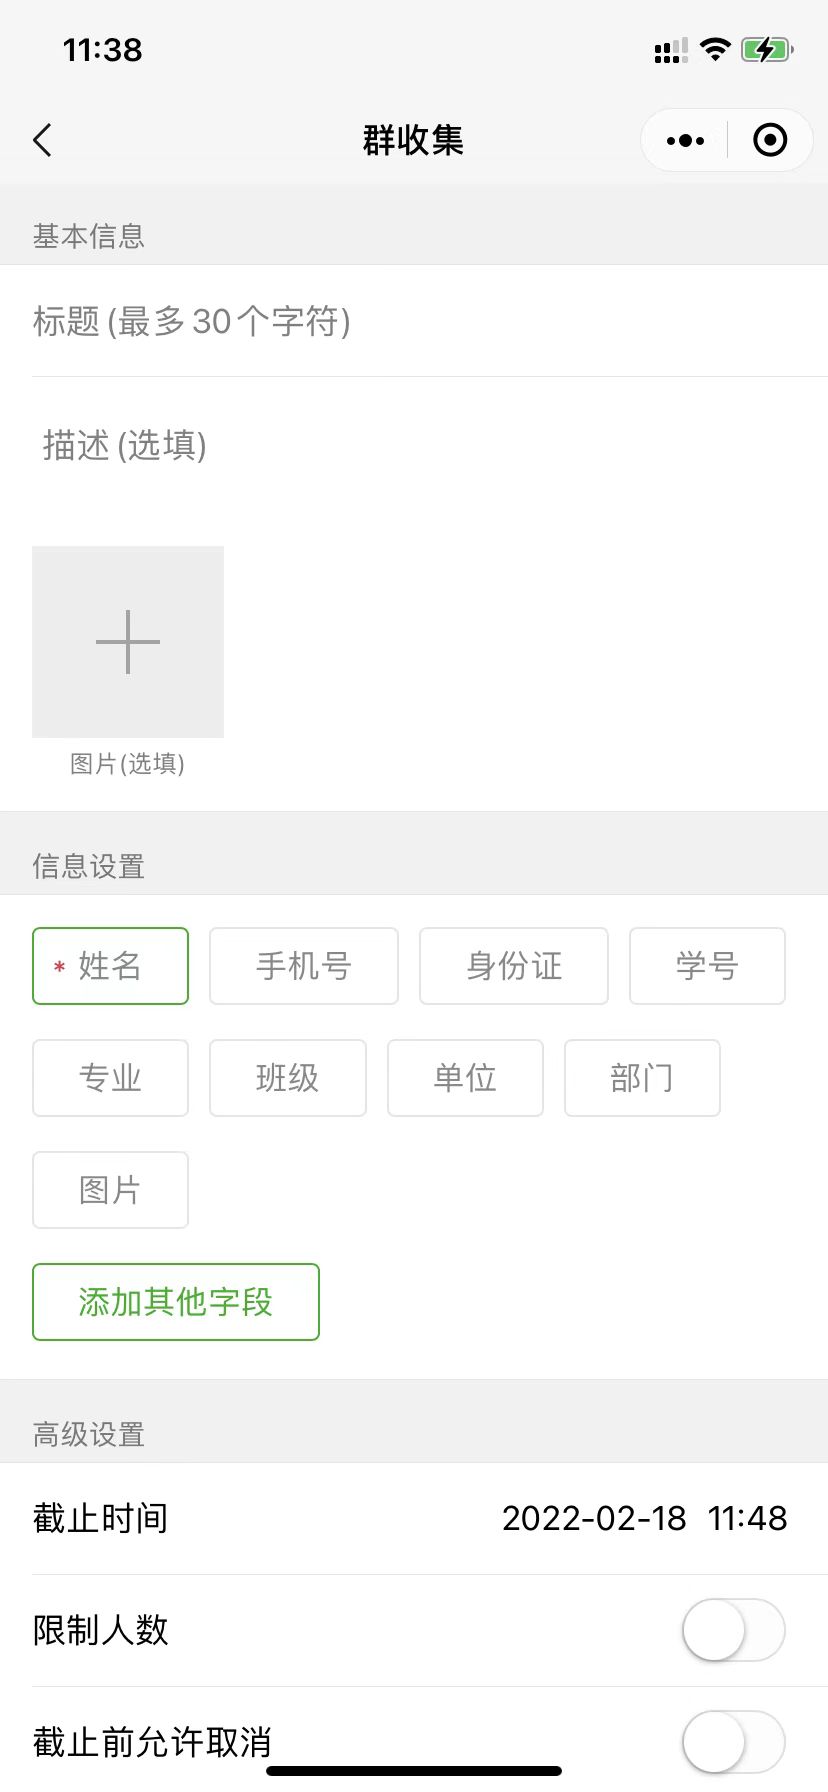
Task: Tap the back arrow icon
Action: click(x=42, y=141)
